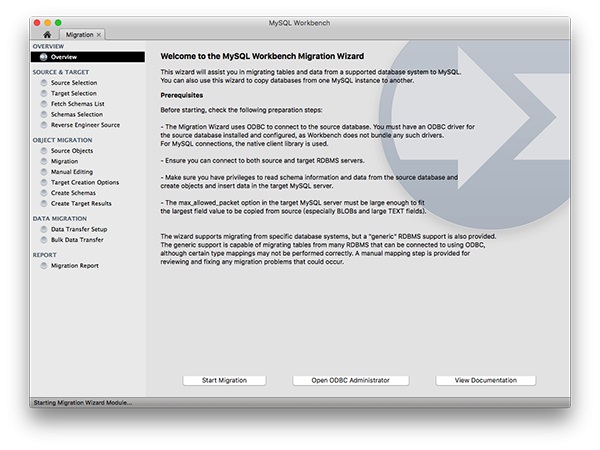This screenshot has width=600, height=450.
Task: Click the Schemas Selection bullet icon
Action: 44,114
